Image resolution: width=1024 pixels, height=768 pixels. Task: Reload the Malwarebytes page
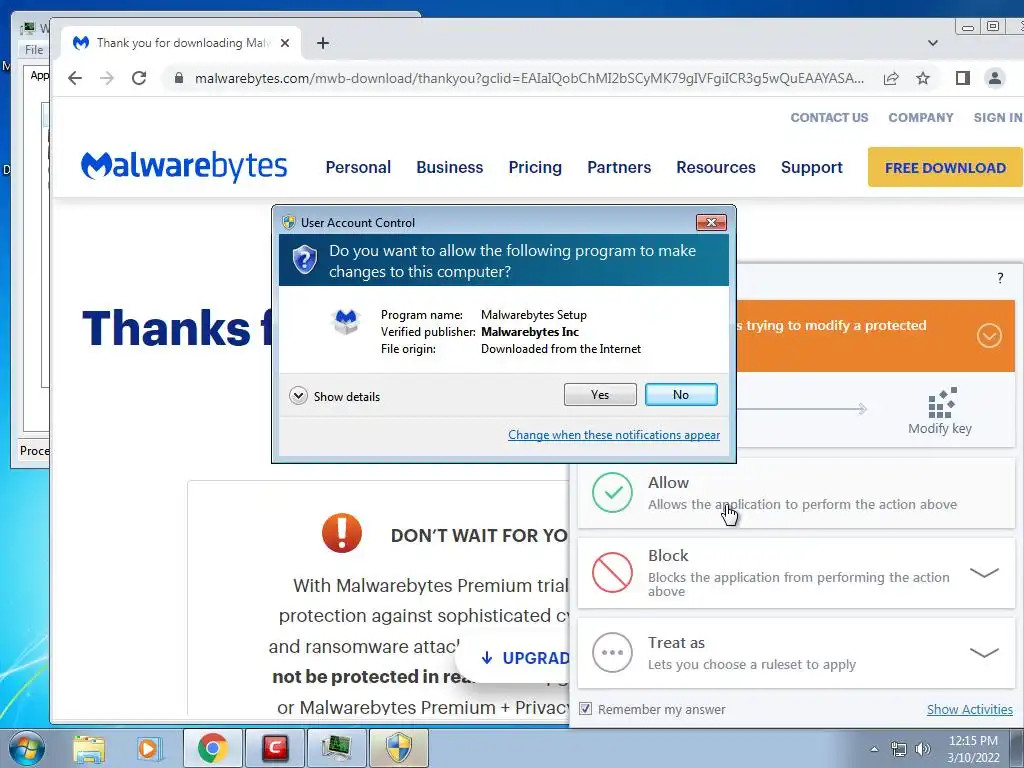tap(139, 78)
